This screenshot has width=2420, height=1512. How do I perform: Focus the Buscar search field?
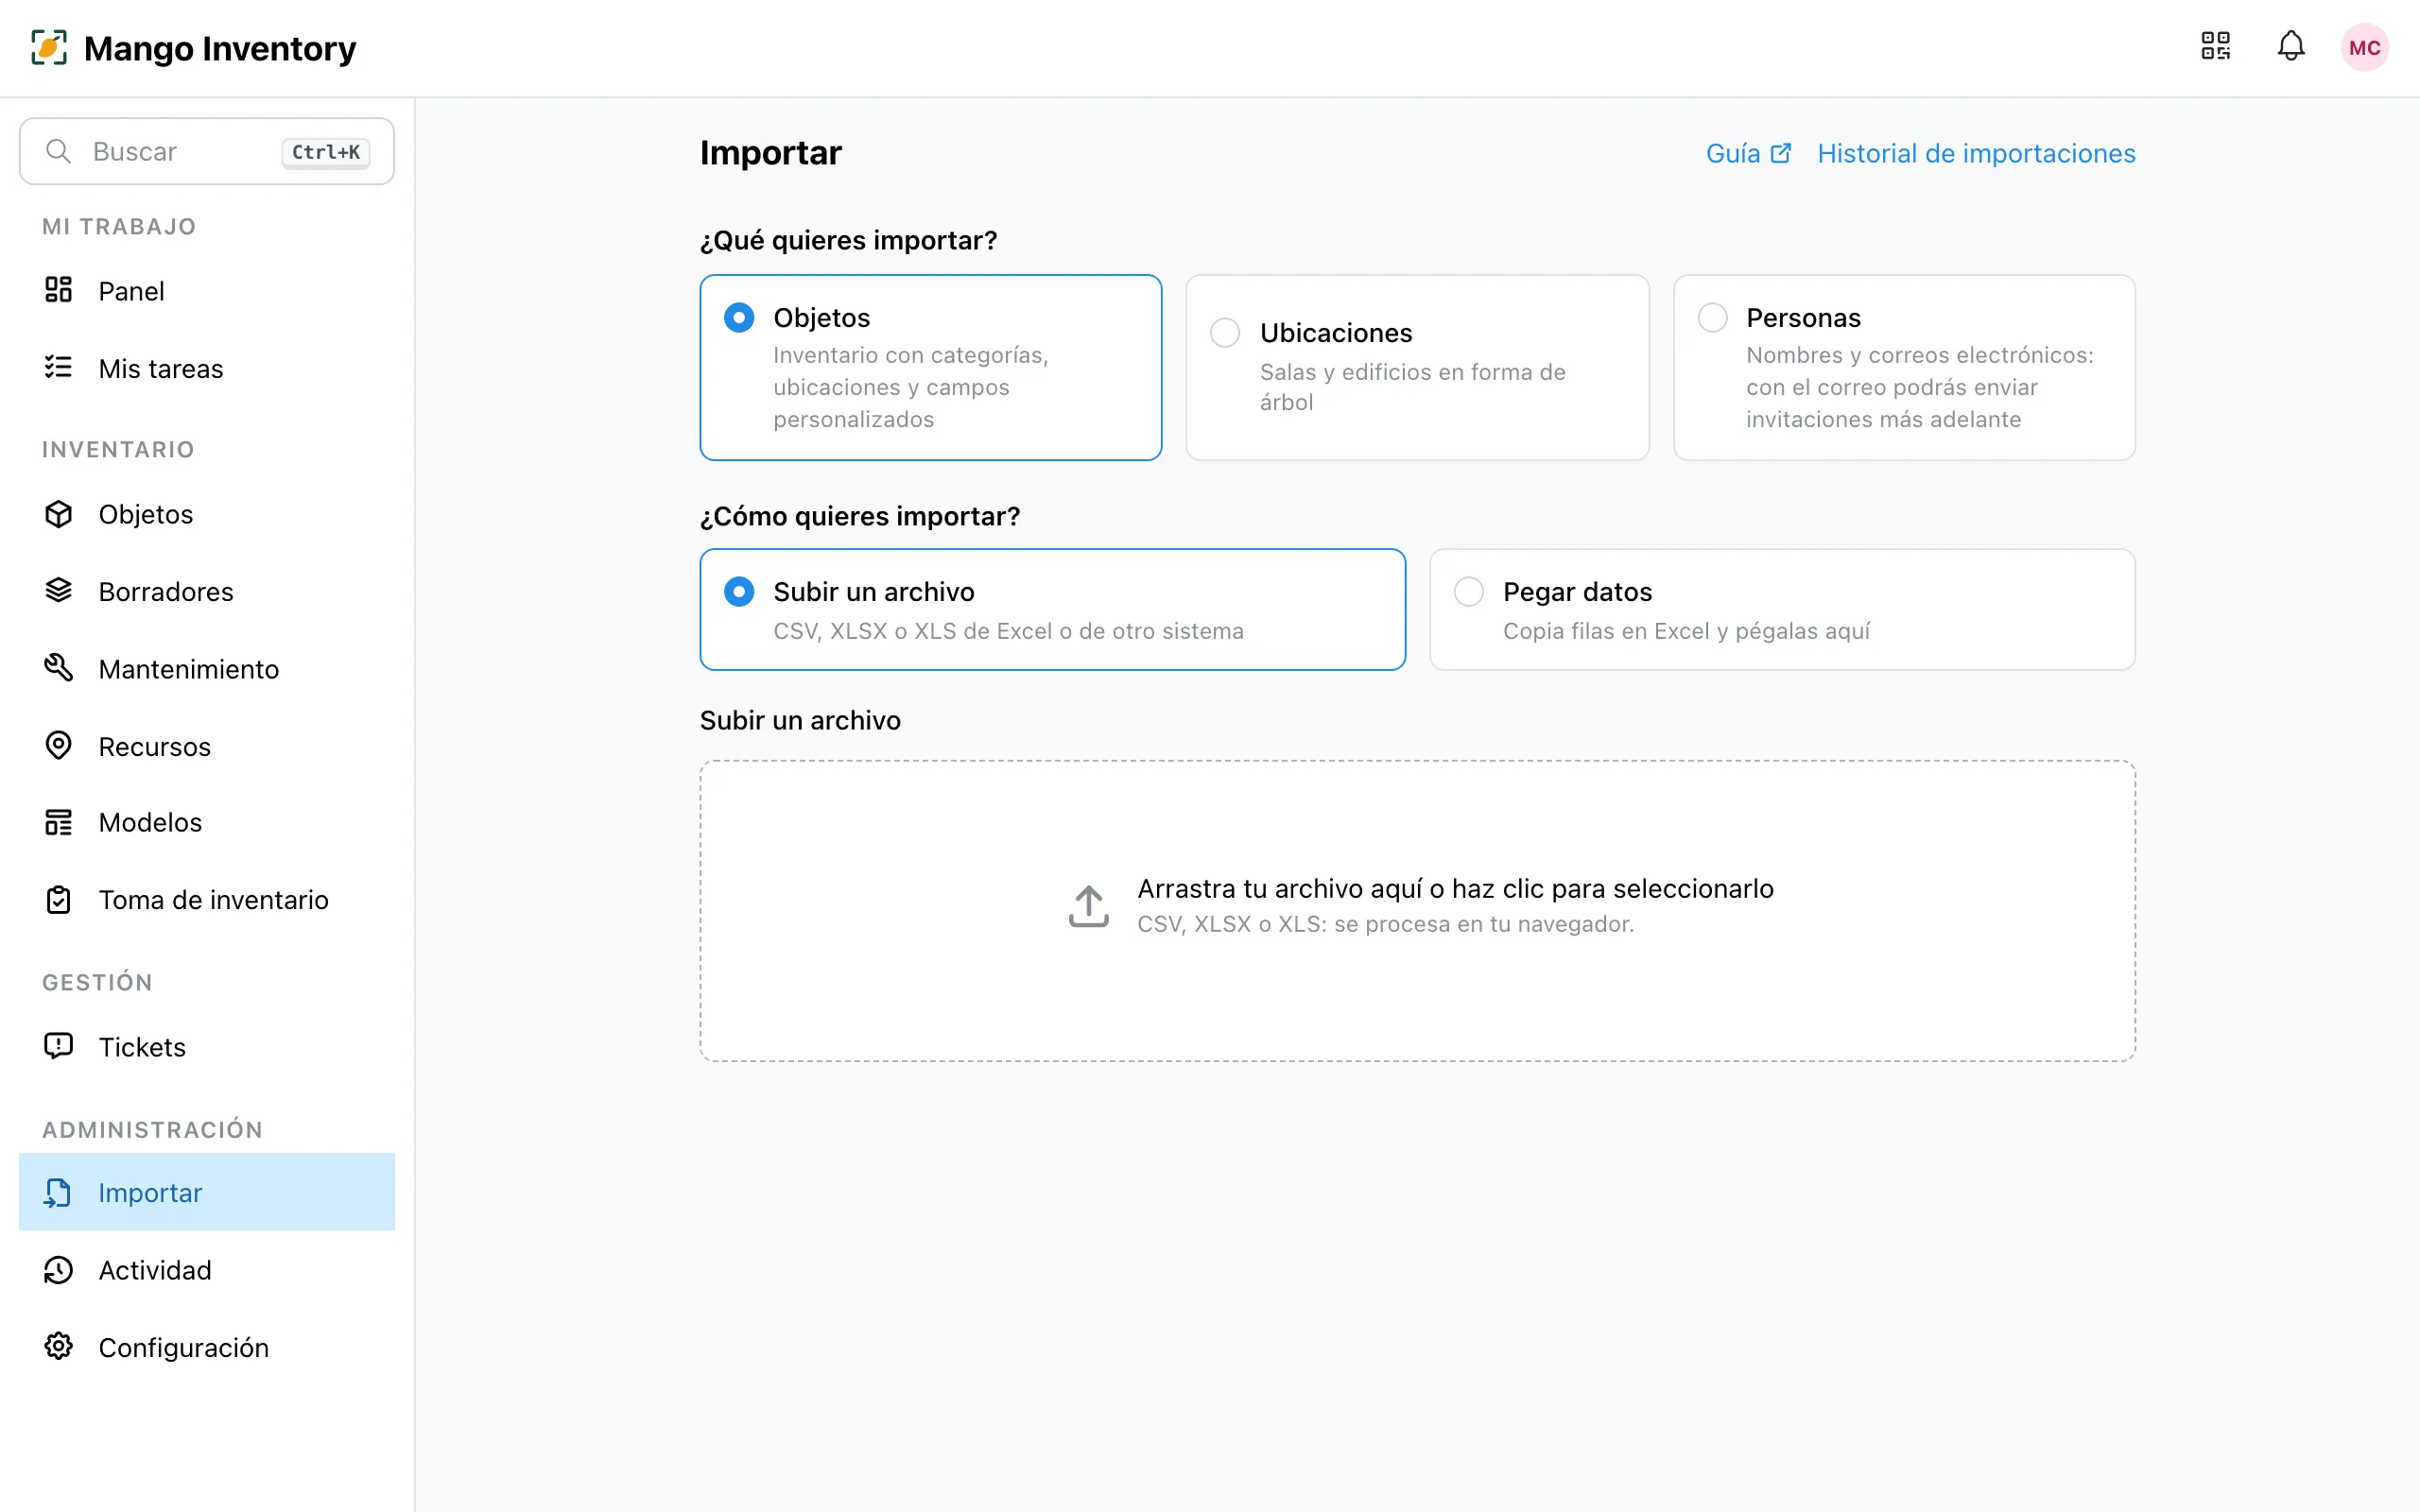click(x=207, y=151)
